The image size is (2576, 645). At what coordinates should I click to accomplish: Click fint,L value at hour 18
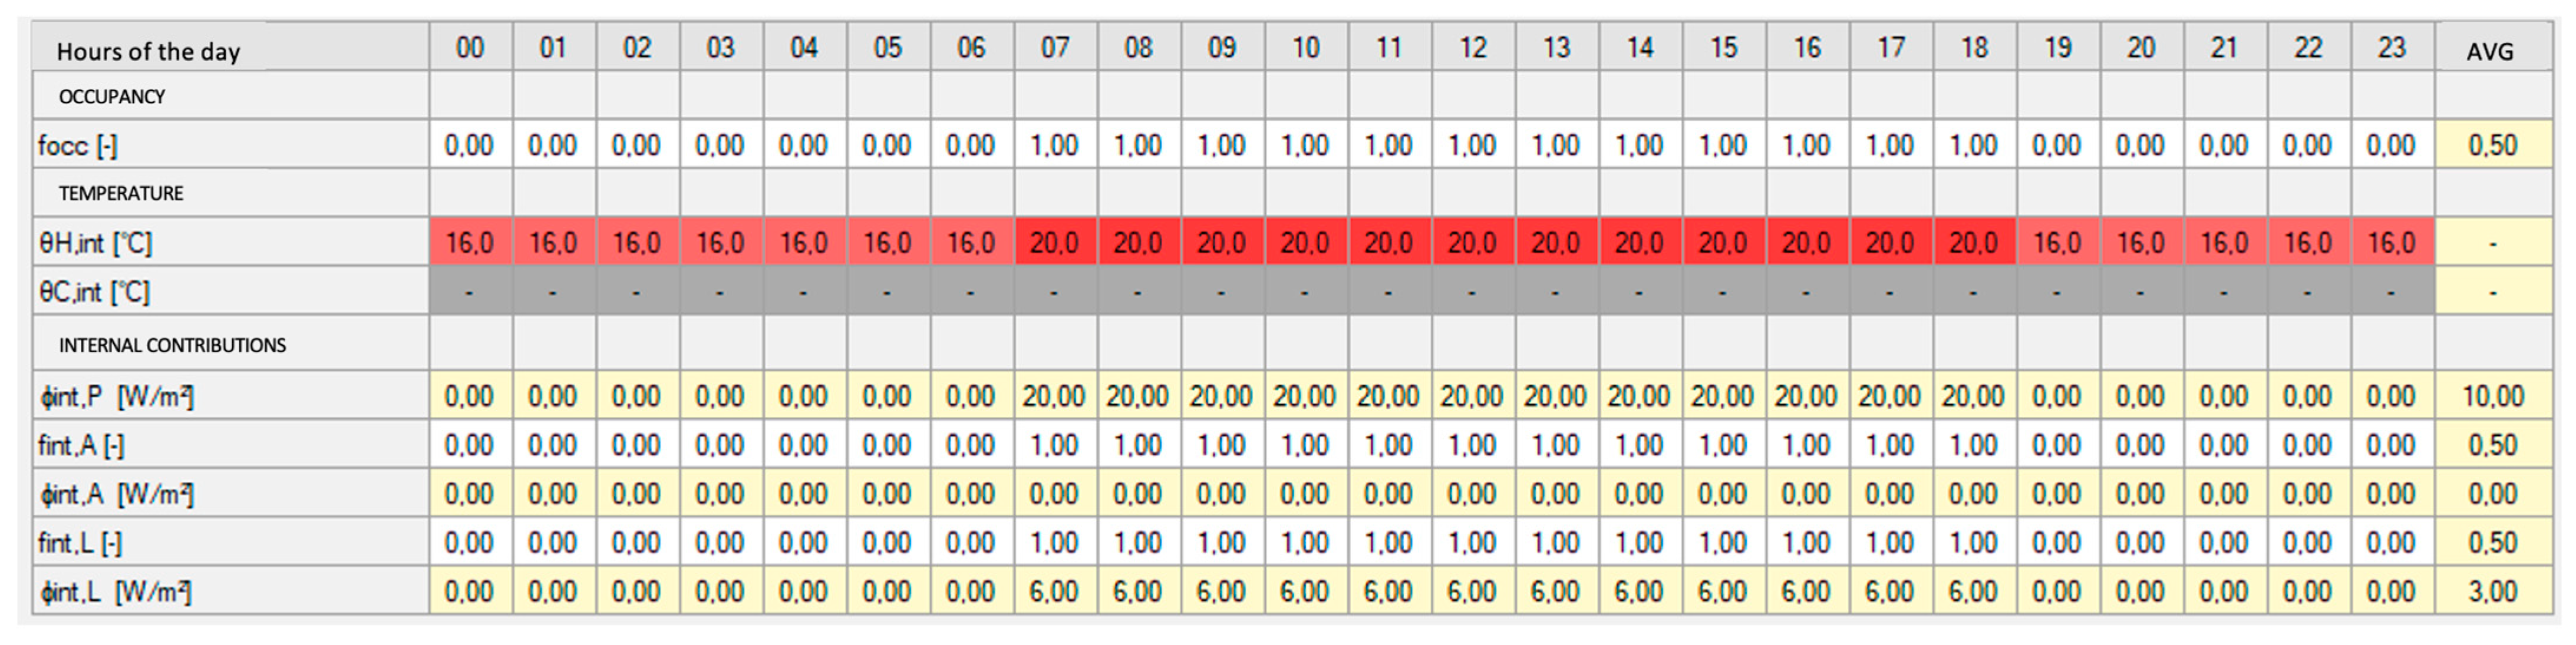pyautogui.click(x=1974, y=543)
